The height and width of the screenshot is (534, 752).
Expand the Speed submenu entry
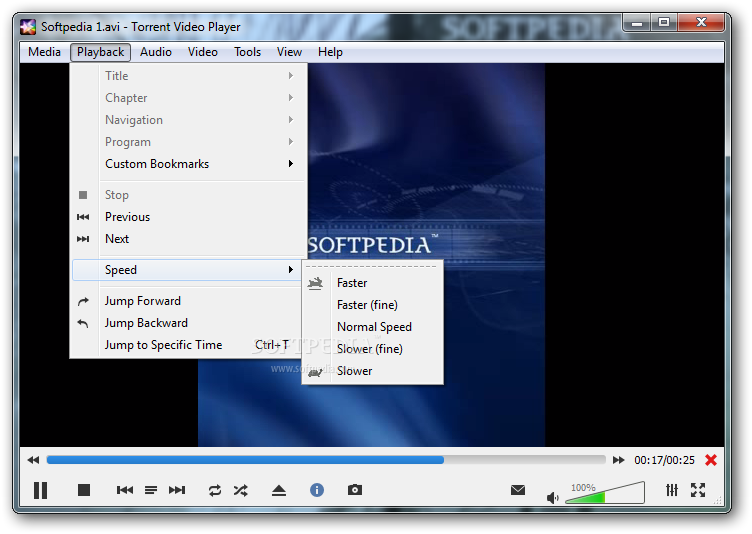189,270
